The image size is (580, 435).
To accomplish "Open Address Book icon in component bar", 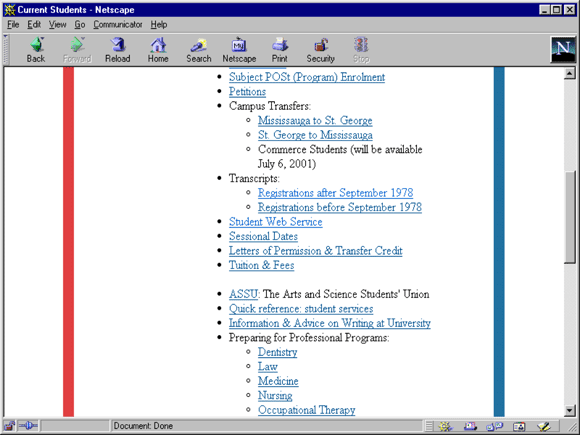I will tap(519, 426).
